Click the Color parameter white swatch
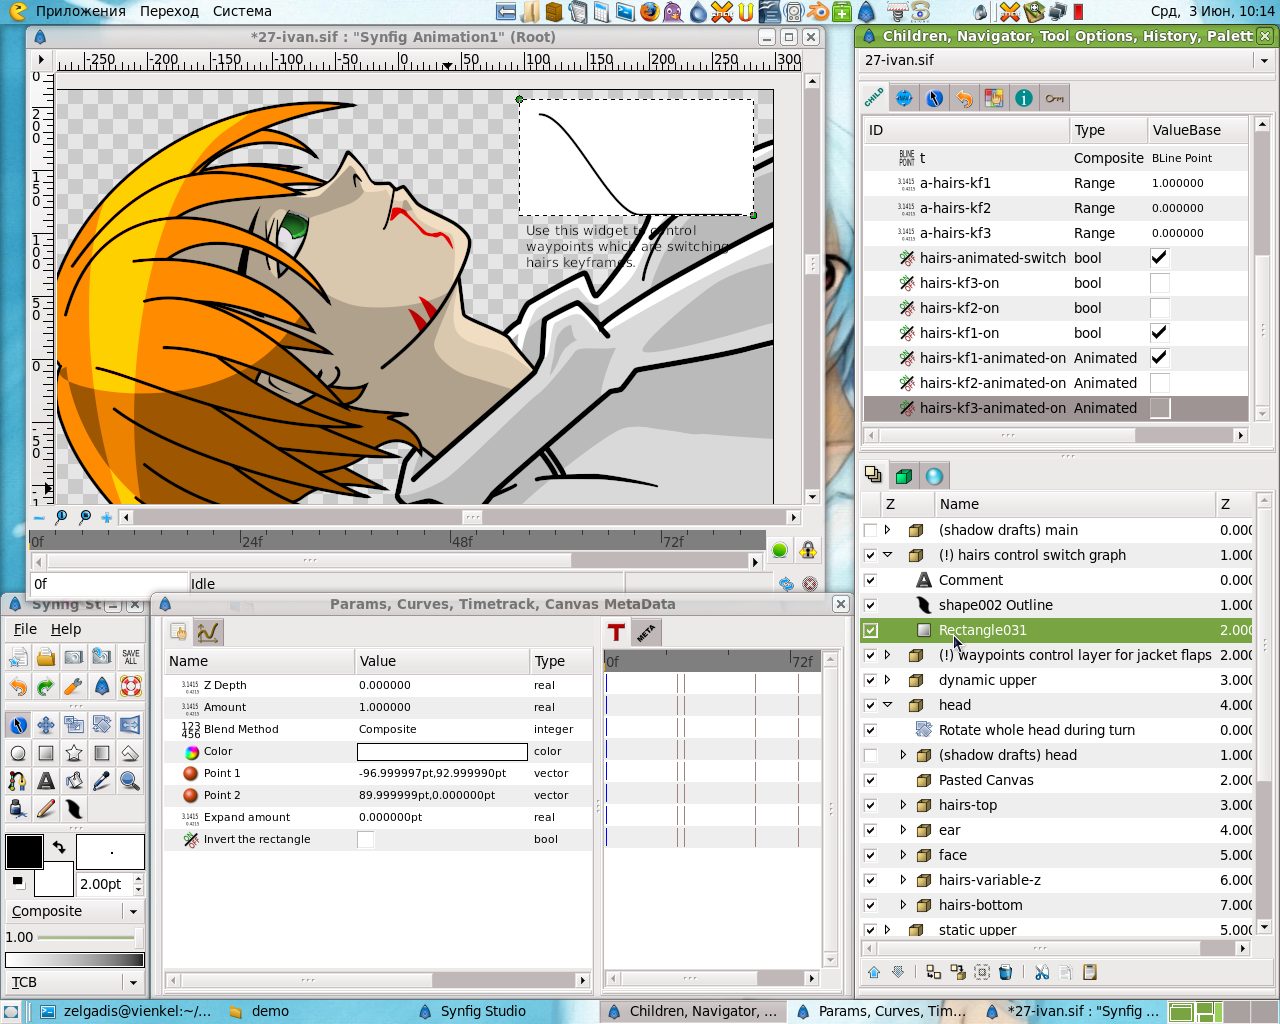The width and height of the screenshot is (1280, 1024). (x=442, y=751)
